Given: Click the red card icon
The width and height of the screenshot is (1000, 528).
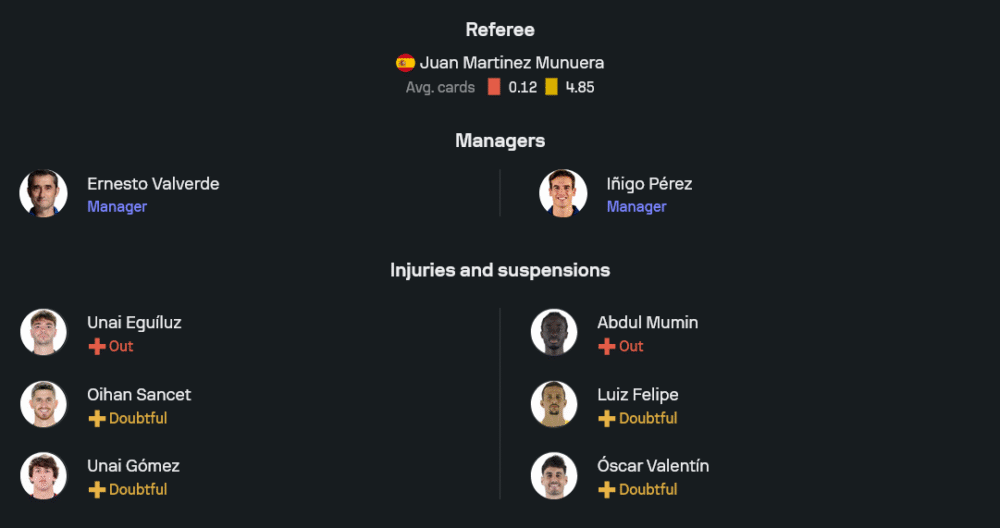Looking at the screenshot, I should coord(494,87).
